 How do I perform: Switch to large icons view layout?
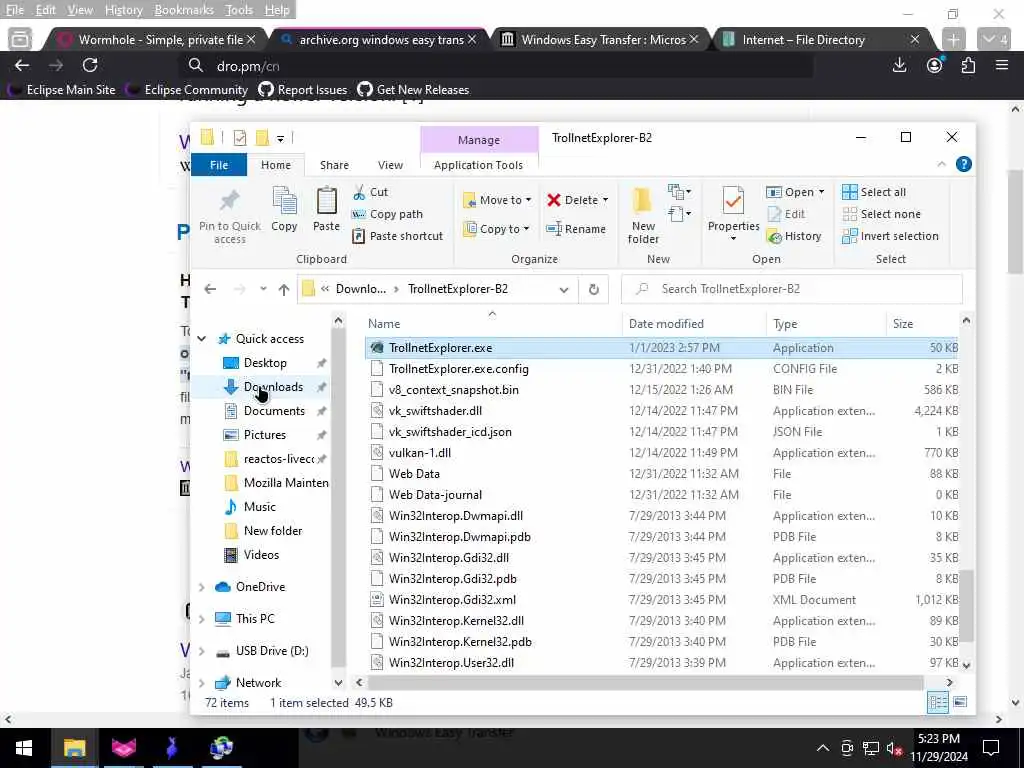[x=960, y=703]
